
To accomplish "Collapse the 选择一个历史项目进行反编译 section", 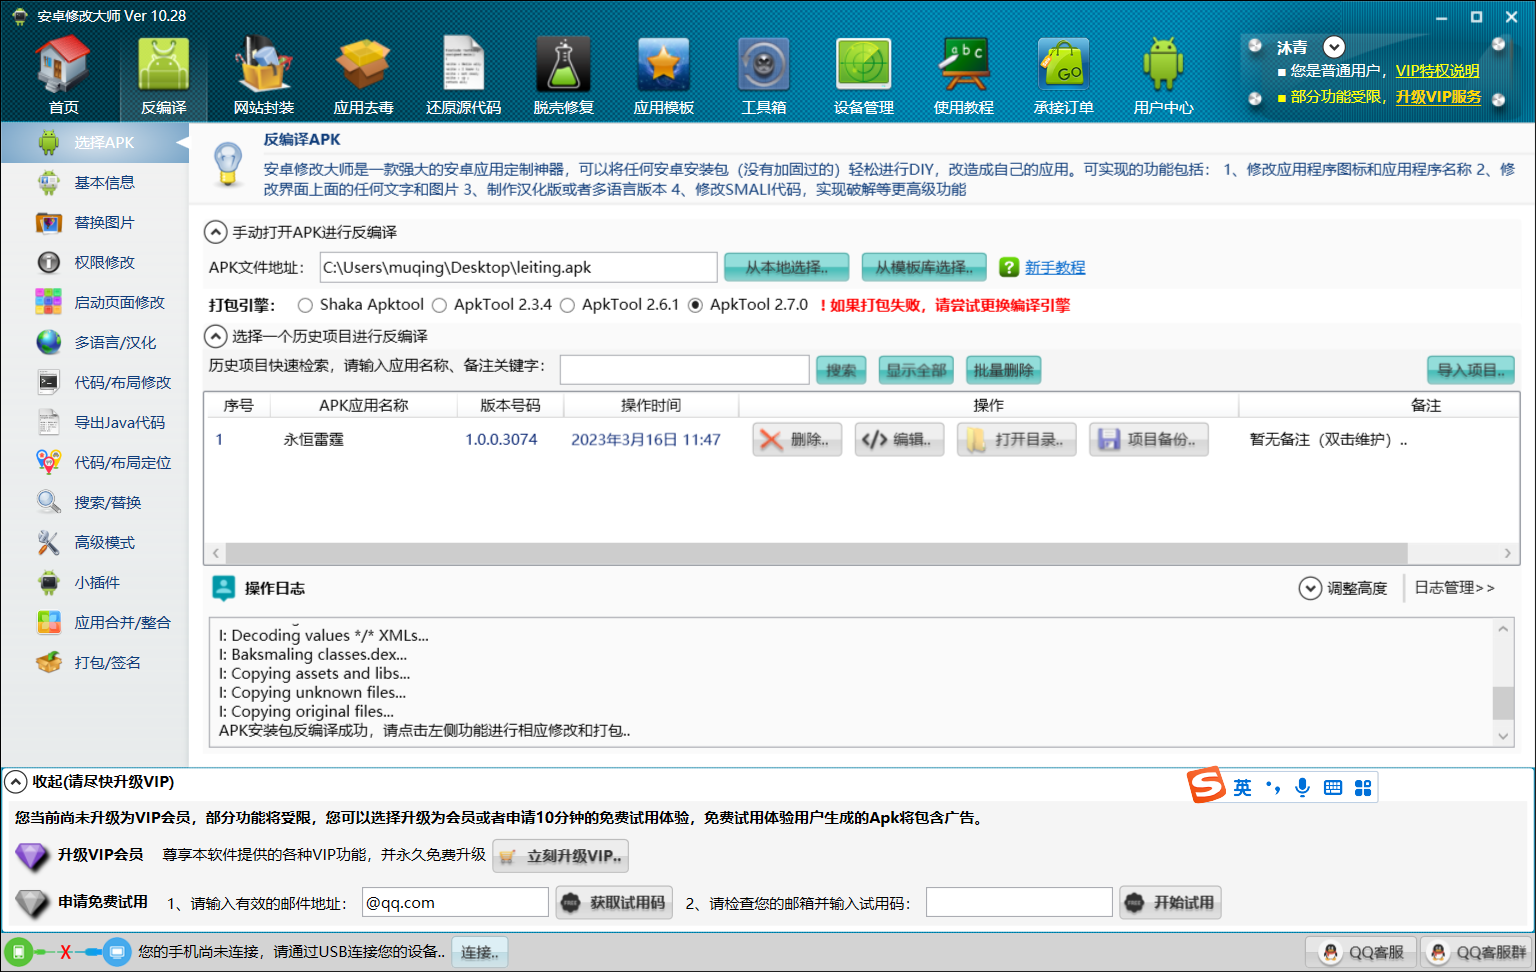I will pyautogui.click(x=216, y=336).
